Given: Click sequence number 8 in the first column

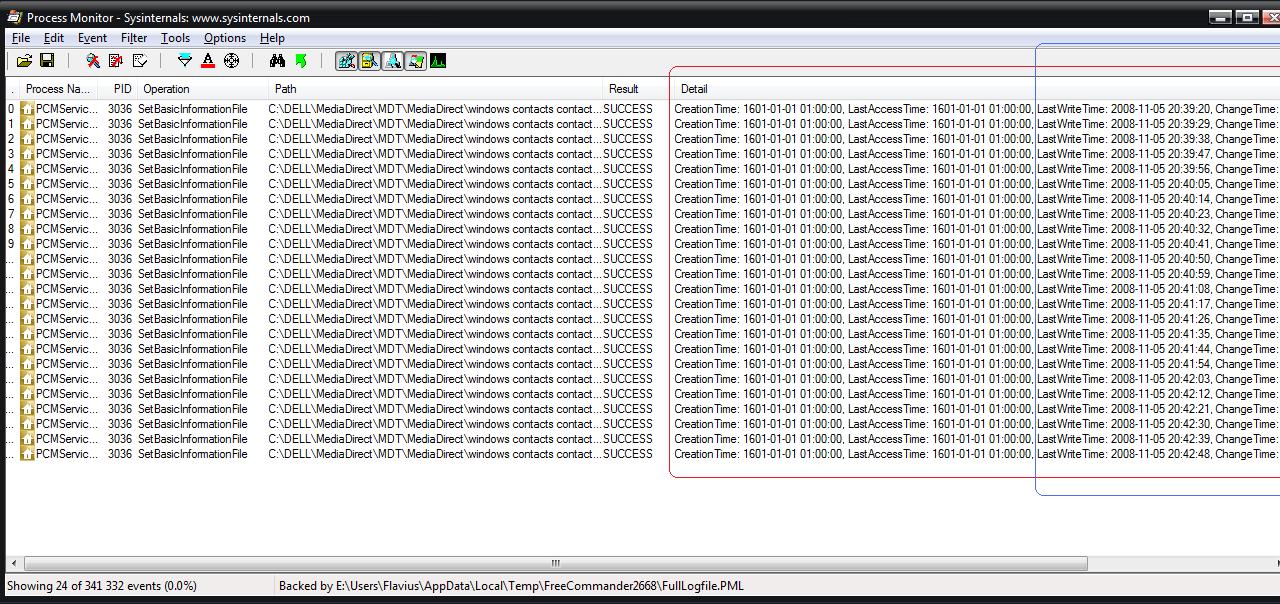Looking at the screenshot, I should pos(12,229).
